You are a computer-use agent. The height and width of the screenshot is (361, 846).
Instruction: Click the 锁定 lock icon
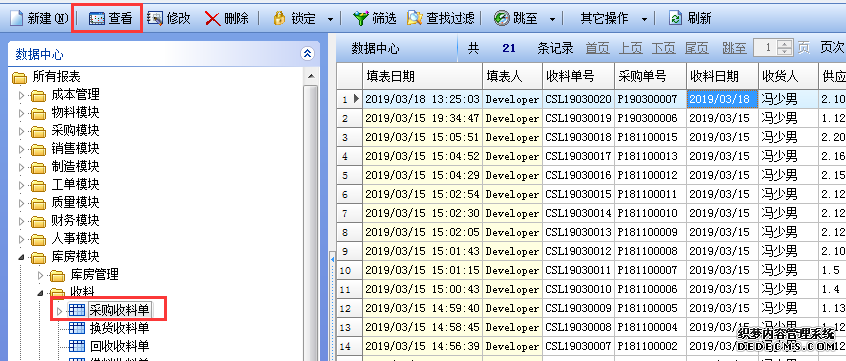[278, 18]
